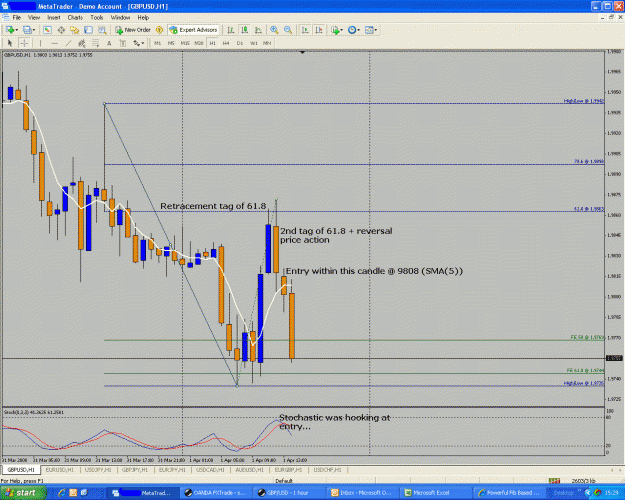Toggle chart auto scroll
This screenshot has width=625, height=500.
point(305,30)
